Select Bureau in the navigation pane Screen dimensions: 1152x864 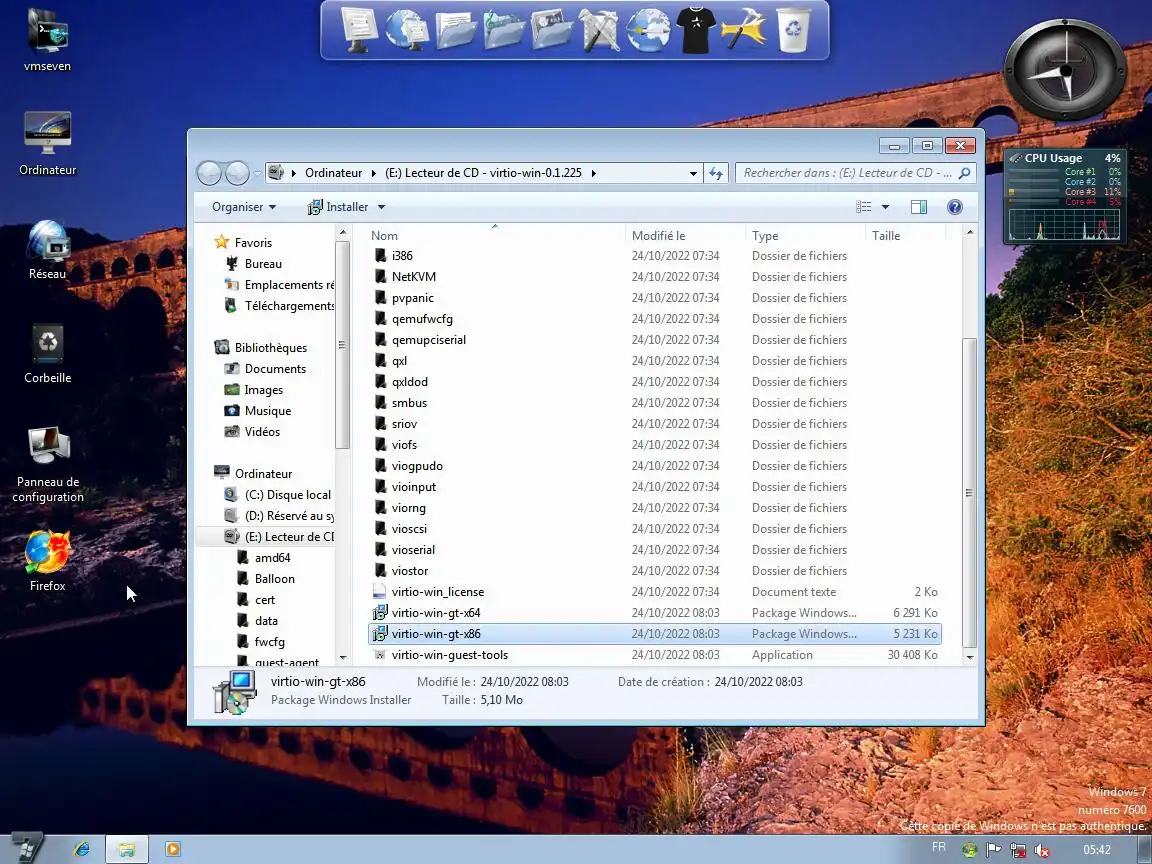[x=263, y=264]
